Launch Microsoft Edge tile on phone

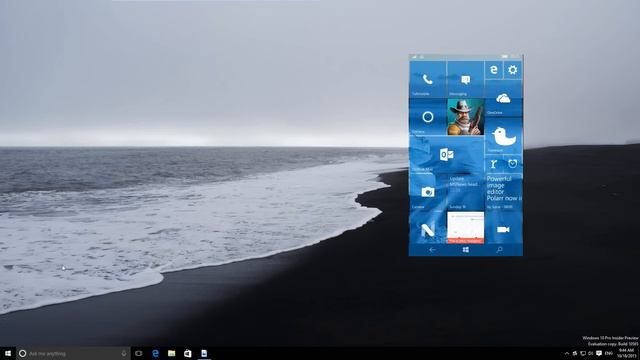click(x=493, y=70)
